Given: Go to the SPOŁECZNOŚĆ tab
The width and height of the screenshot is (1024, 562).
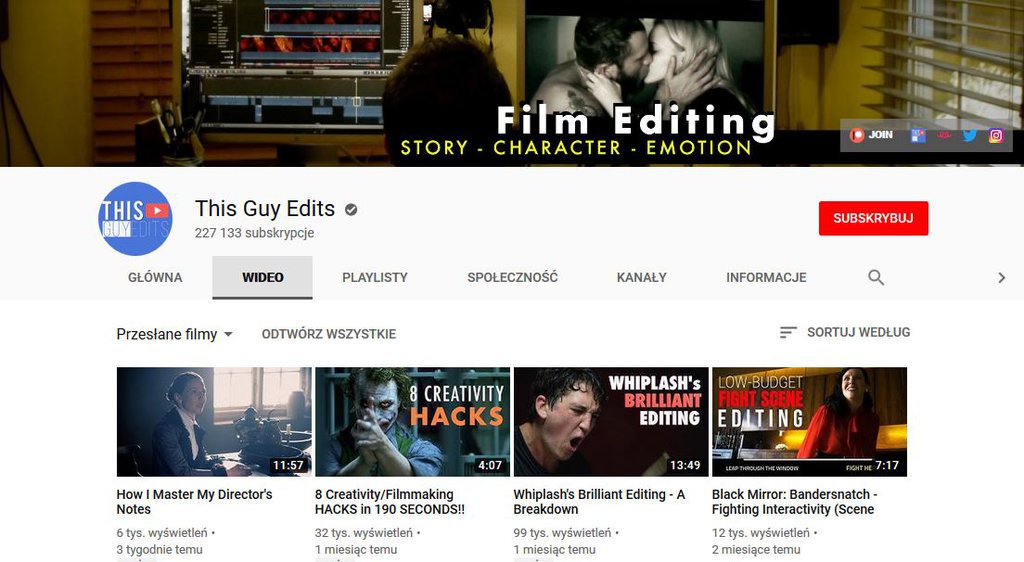Looking at the screenshot, I should point(513,277).
